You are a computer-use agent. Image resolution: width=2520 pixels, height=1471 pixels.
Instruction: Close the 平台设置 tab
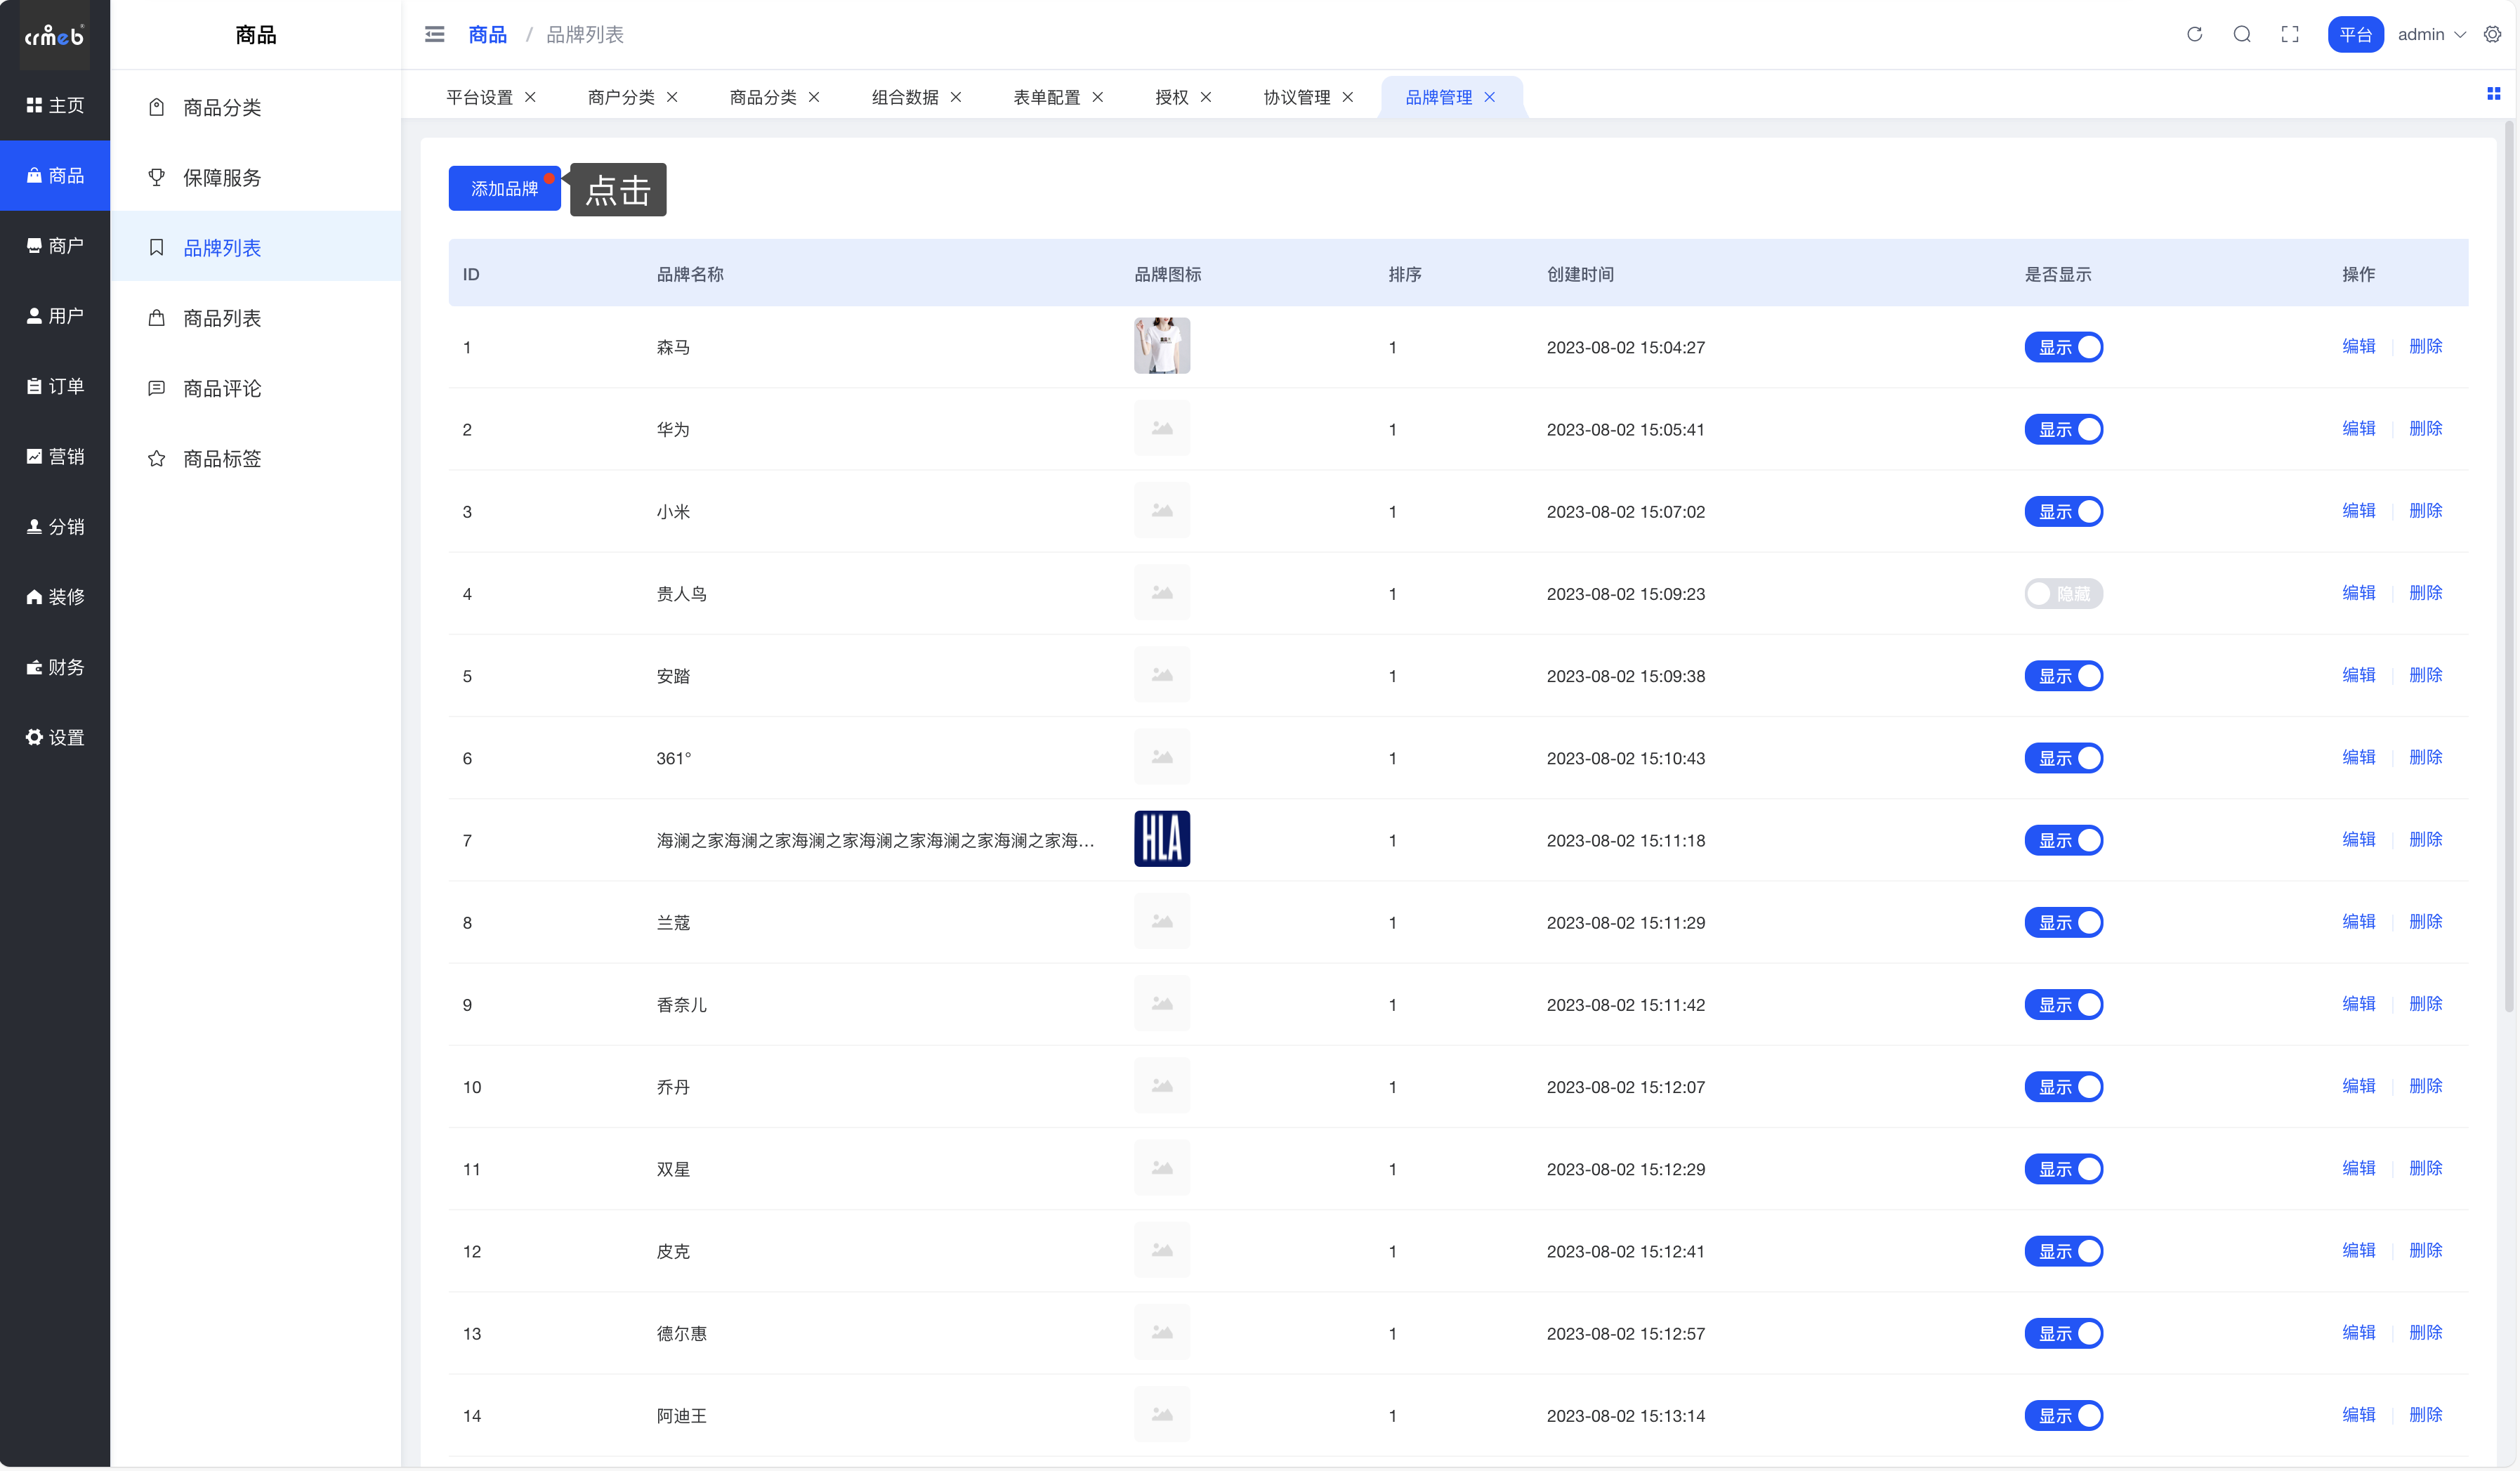click(531, 97)
